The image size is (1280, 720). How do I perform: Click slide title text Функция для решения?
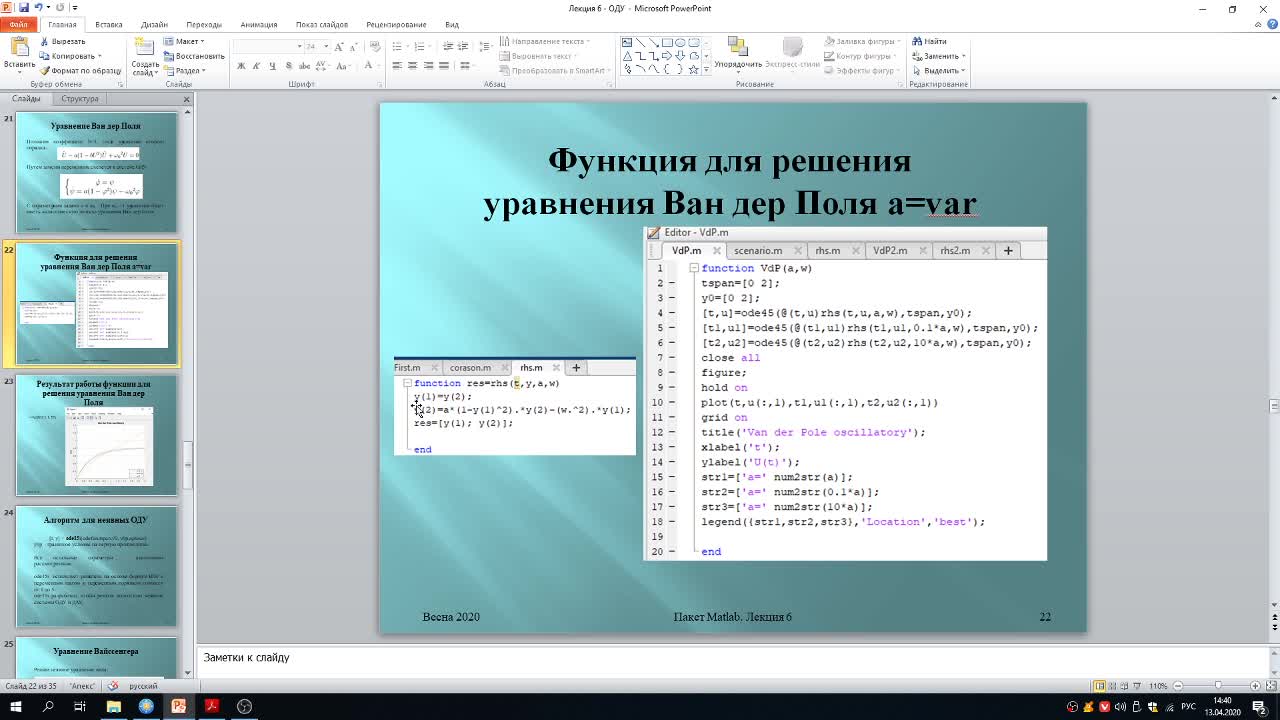(729, 160)
